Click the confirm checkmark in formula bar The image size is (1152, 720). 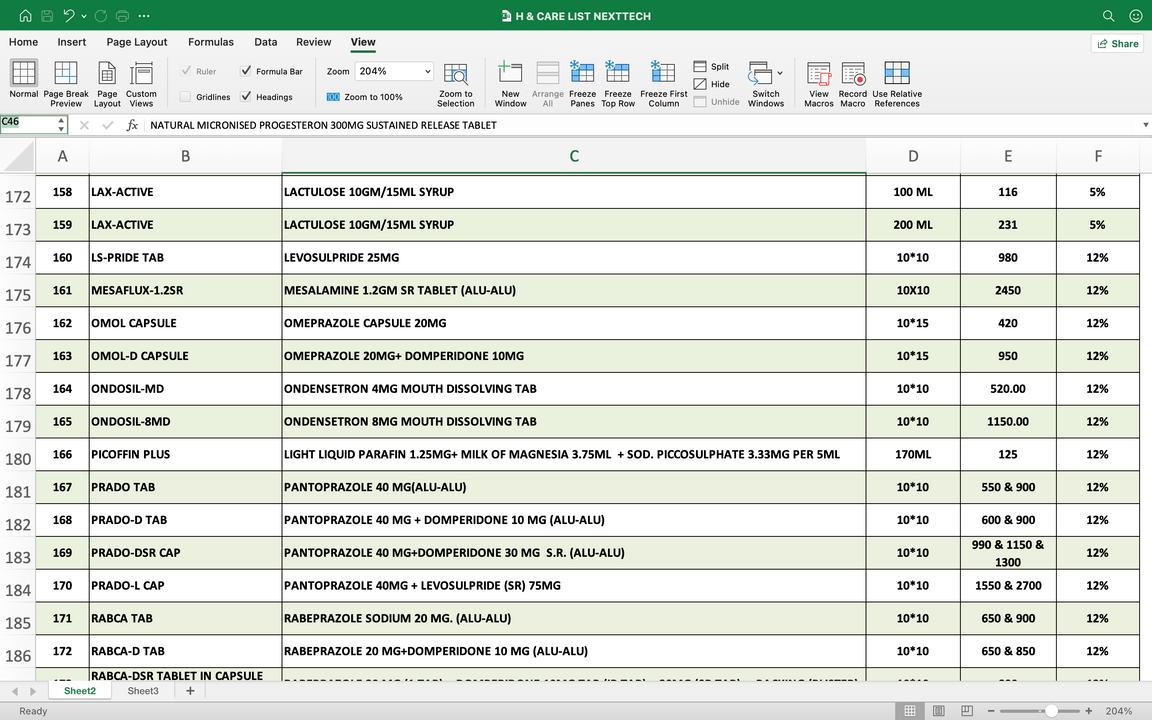(x=108, y=125)
